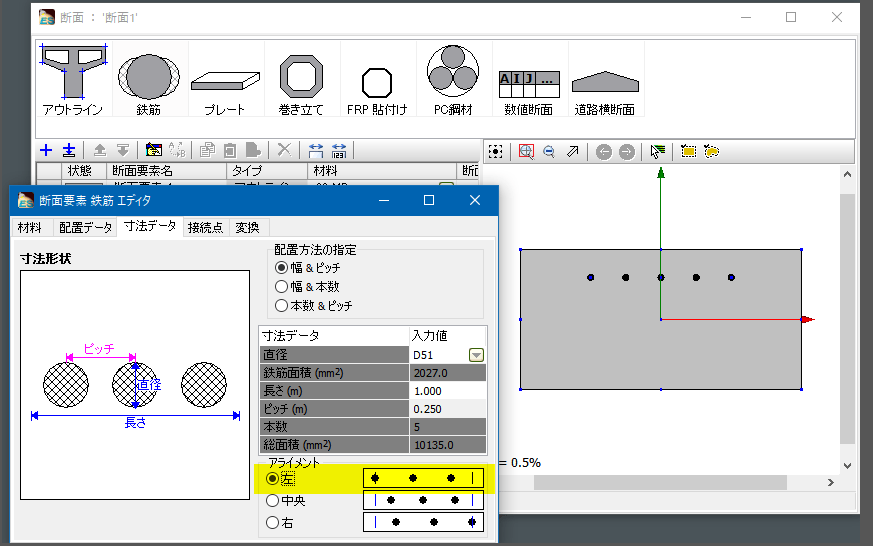Edit the 長さ (m) value field
This screenshot has width=873, height=546.
(x=446, y=391)
